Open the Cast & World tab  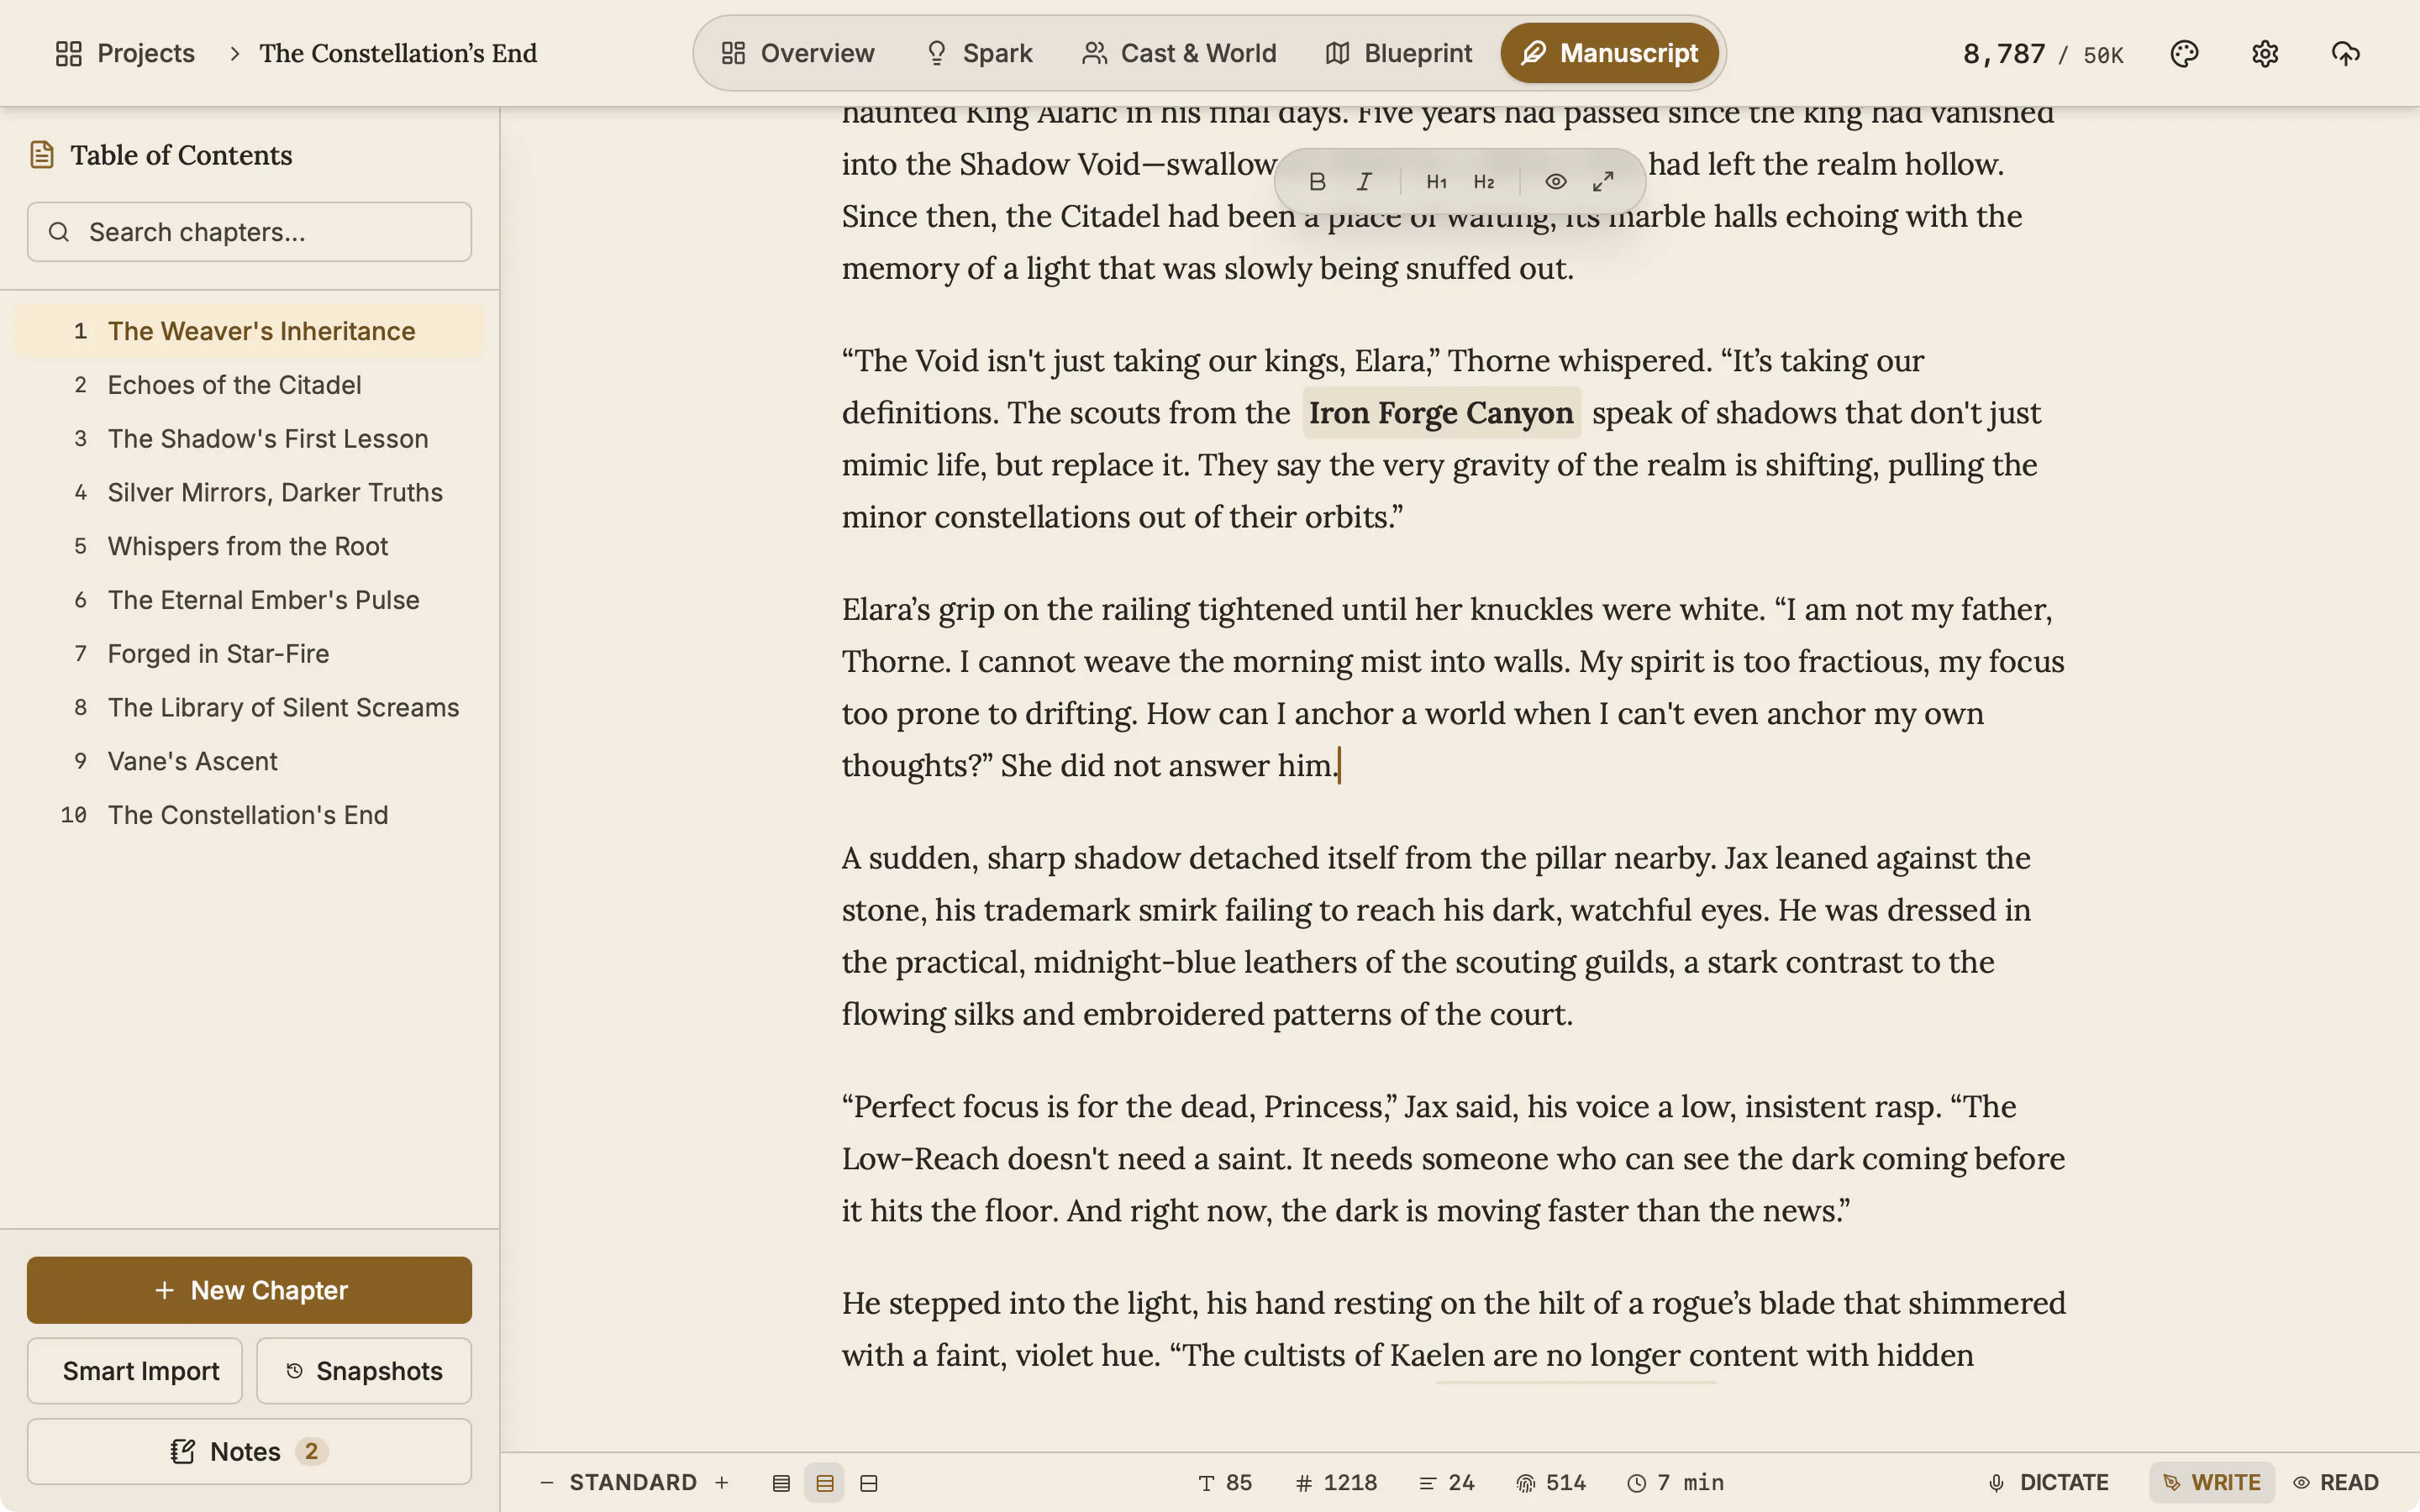coord(1179,53)
